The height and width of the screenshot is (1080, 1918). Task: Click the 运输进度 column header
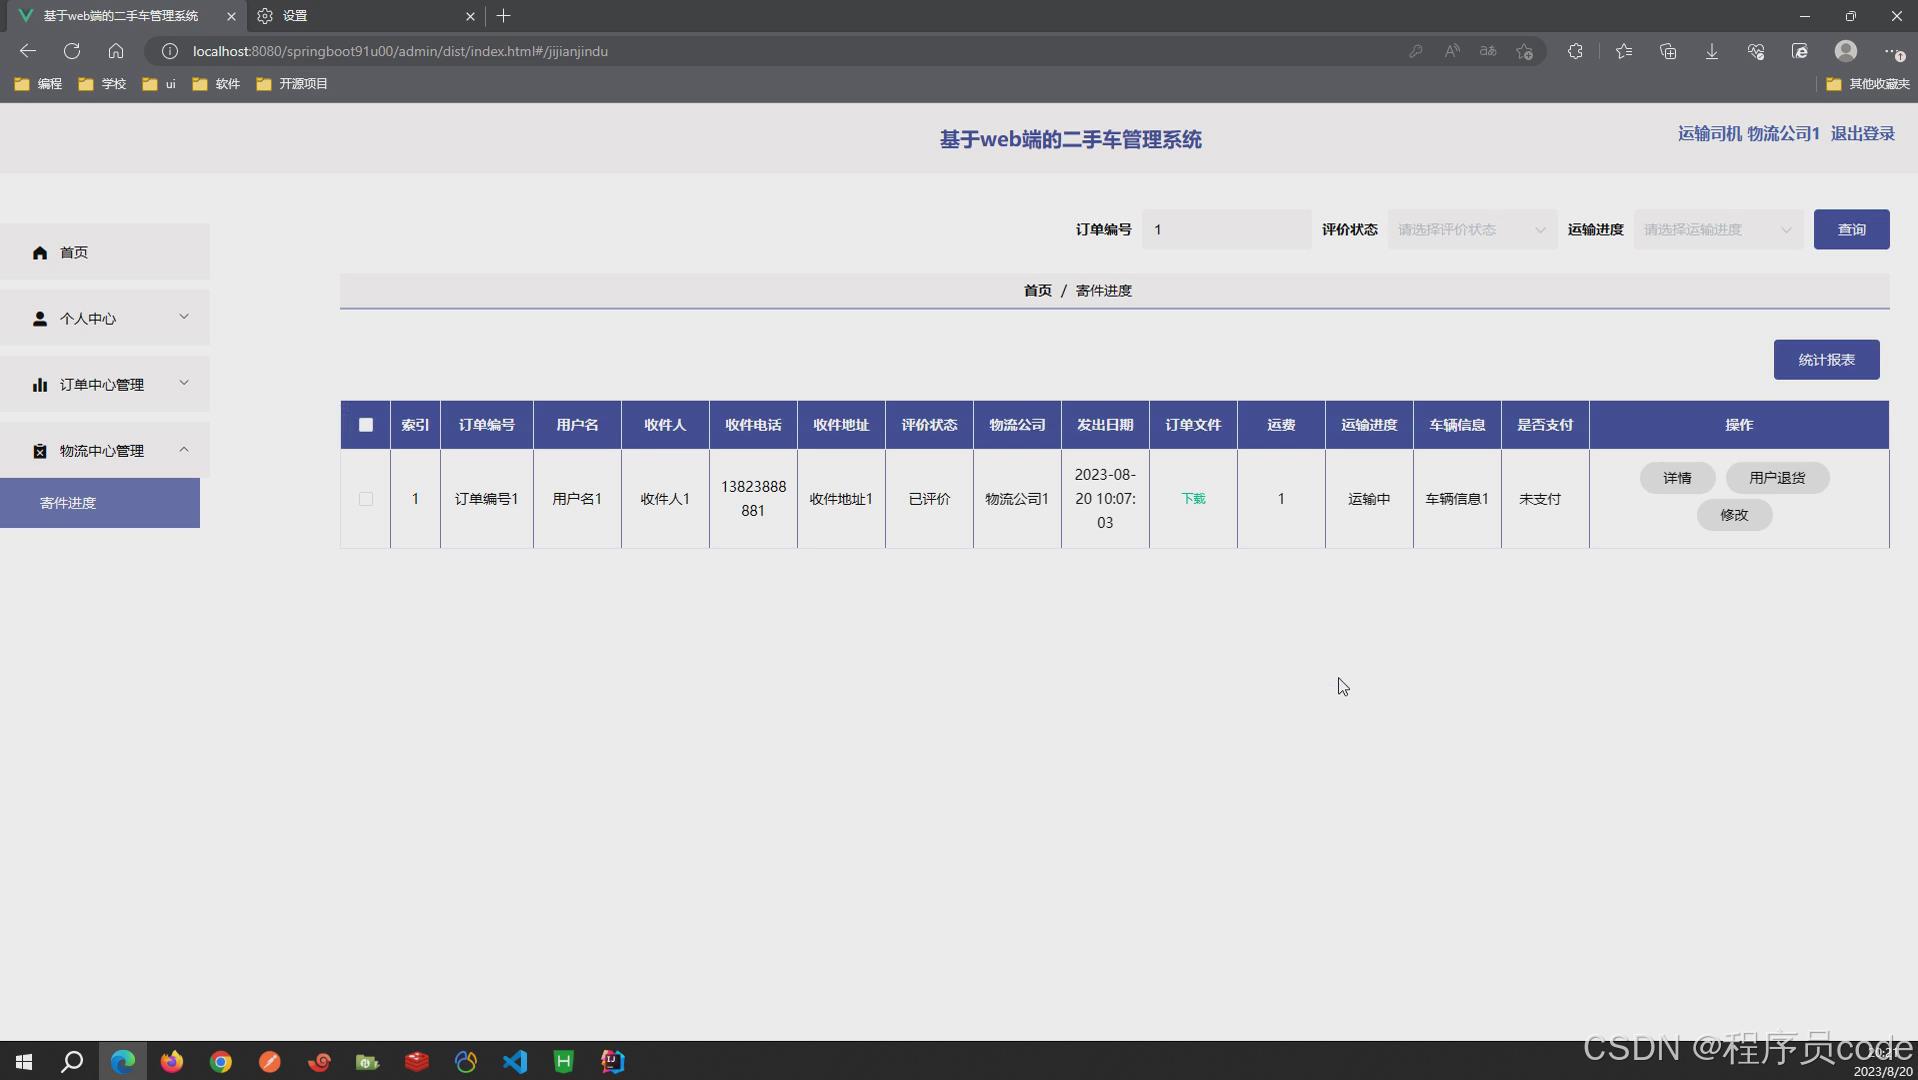click(x=1369, y=425)
